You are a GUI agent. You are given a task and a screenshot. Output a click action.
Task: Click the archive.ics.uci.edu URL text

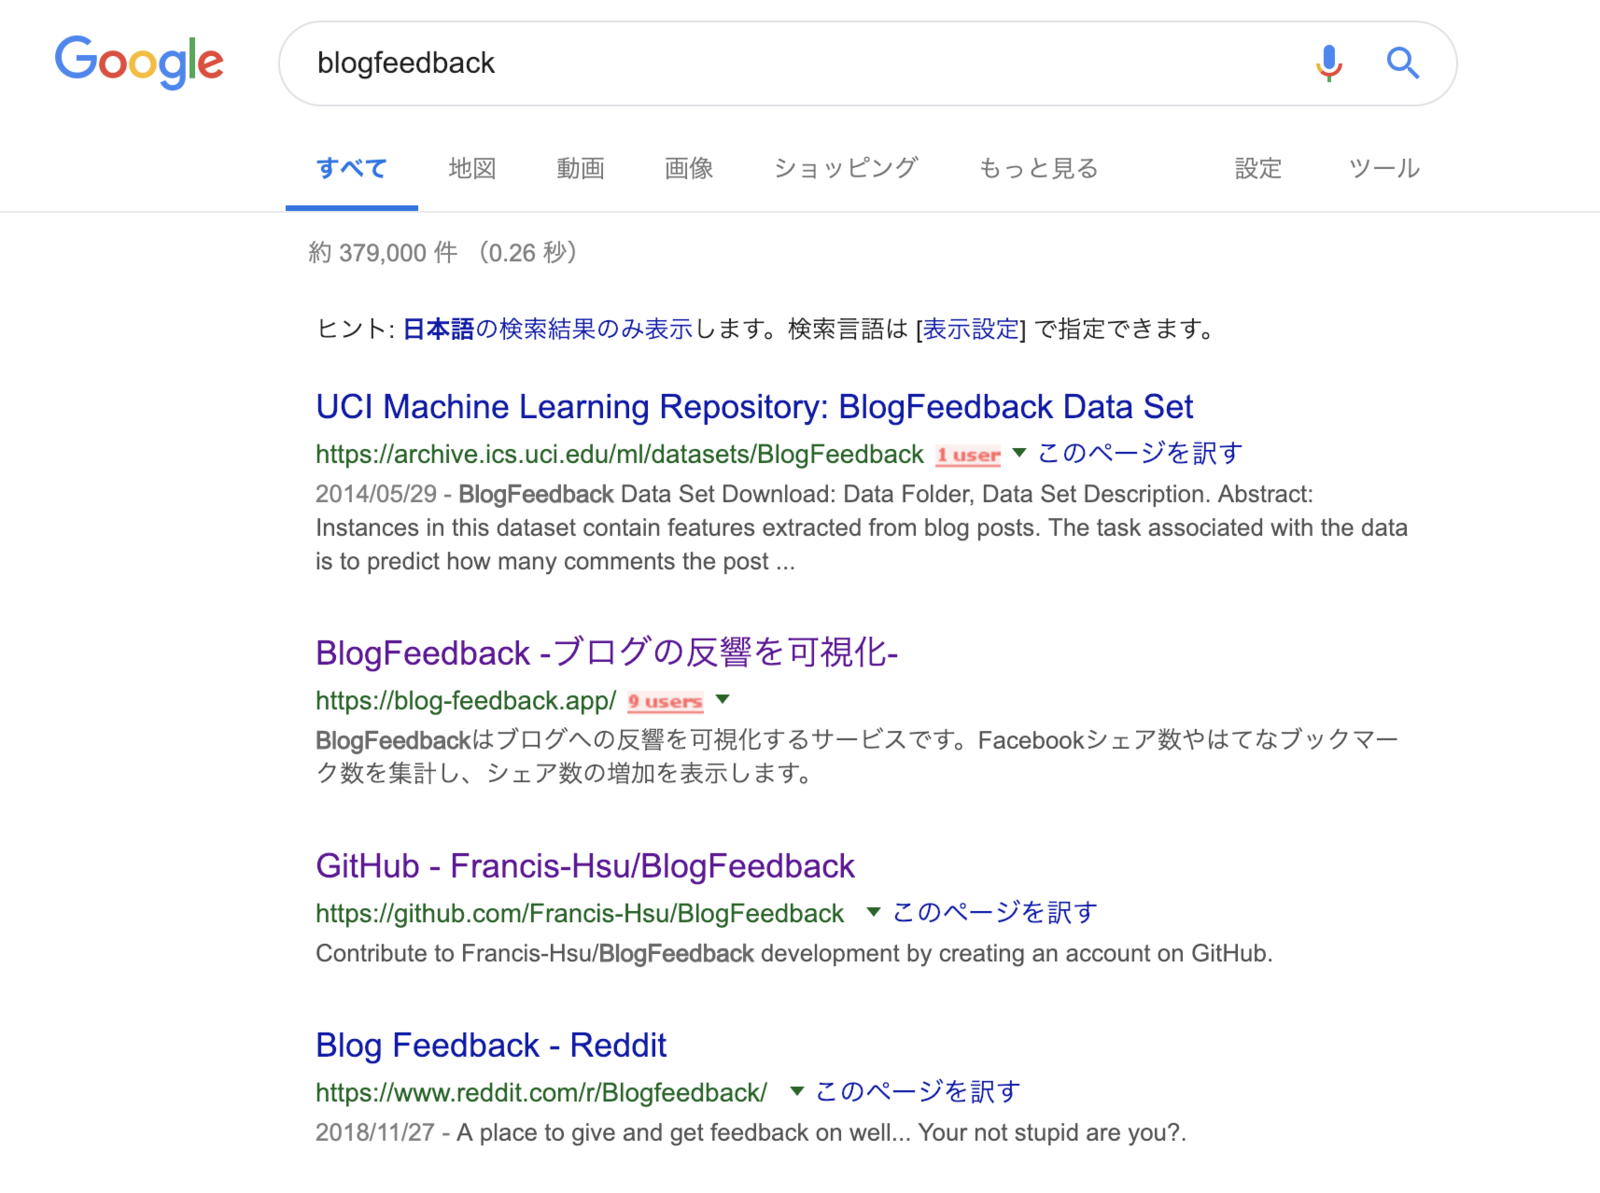pyautogui.click(x=620, y=454)
